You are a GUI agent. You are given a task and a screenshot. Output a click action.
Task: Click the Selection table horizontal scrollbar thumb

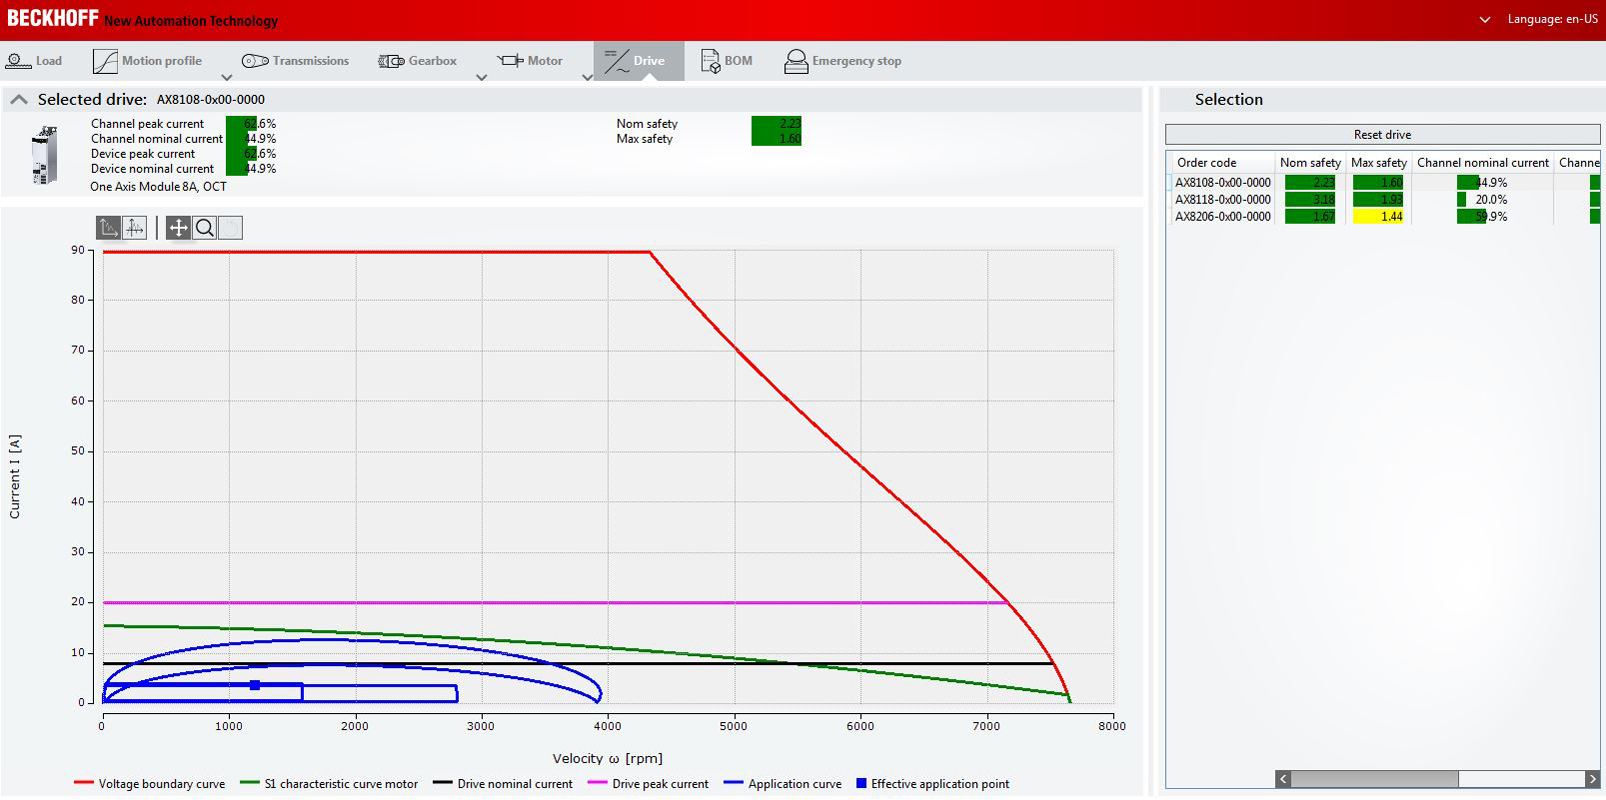[x=1375, y=778]
